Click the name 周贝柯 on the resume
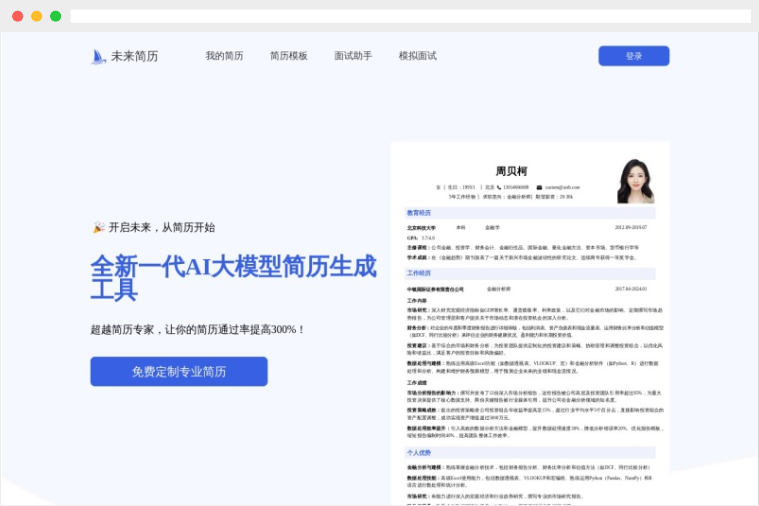 point(511,171)
